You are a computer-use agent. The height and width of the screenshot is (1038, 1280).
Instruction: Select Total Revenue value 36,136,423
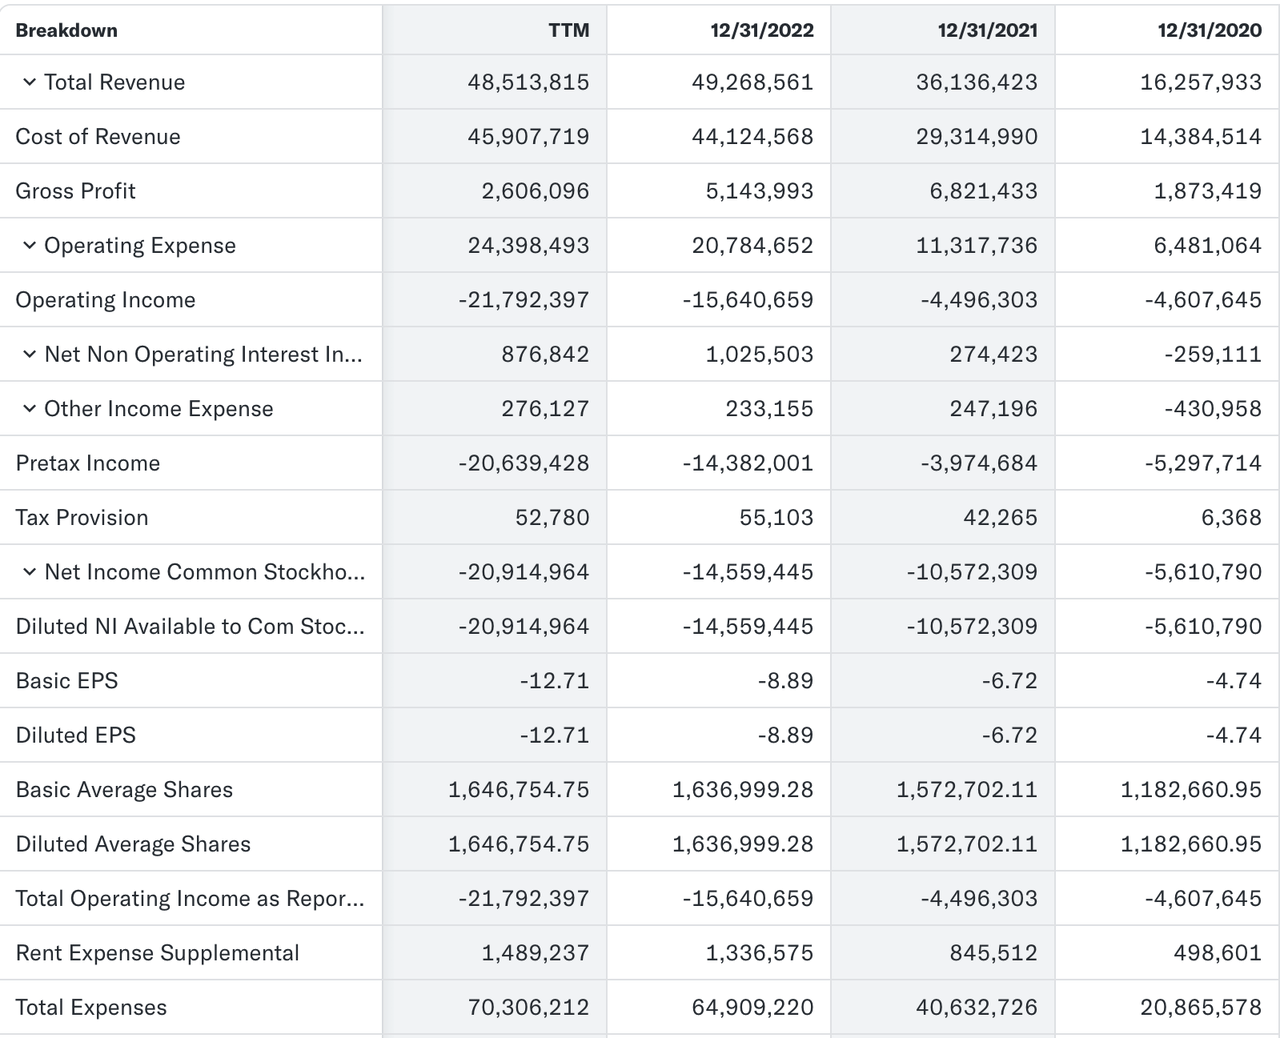point(977,82)
